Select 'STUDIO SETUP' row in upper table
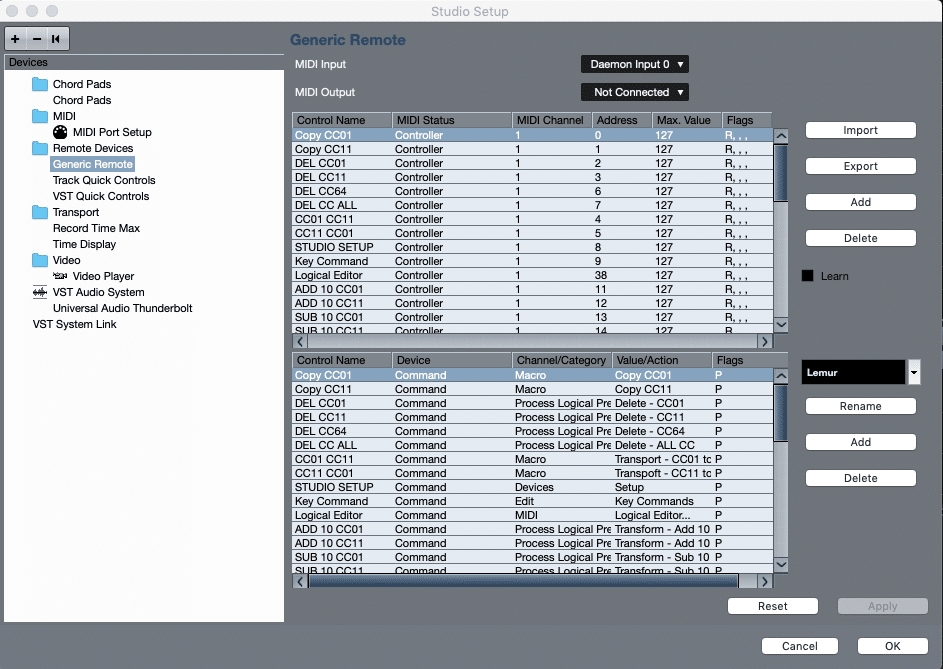 tap(533, 247)
